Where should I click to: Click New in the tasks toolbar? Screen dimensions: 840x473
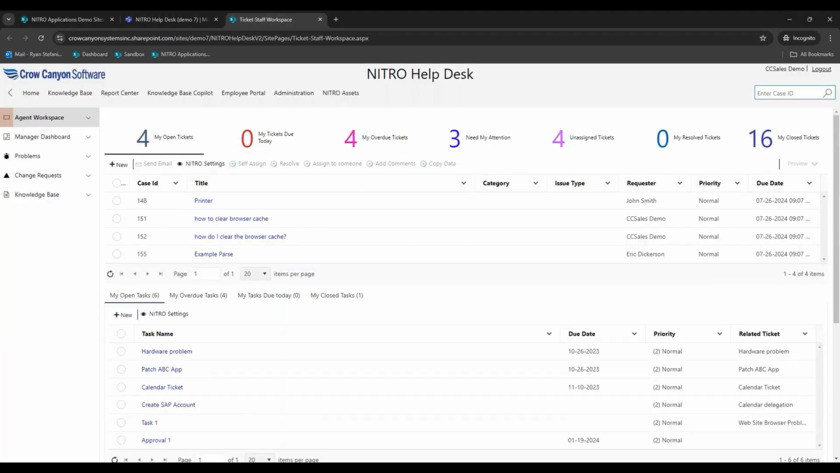tap(123, 315)
